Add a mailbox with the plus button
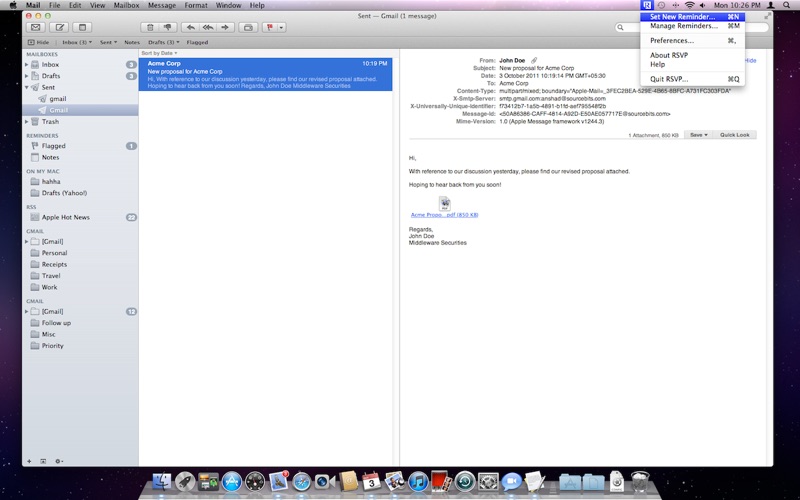Image resolution: width=800 pixels, height=500 pixels. 29,461
